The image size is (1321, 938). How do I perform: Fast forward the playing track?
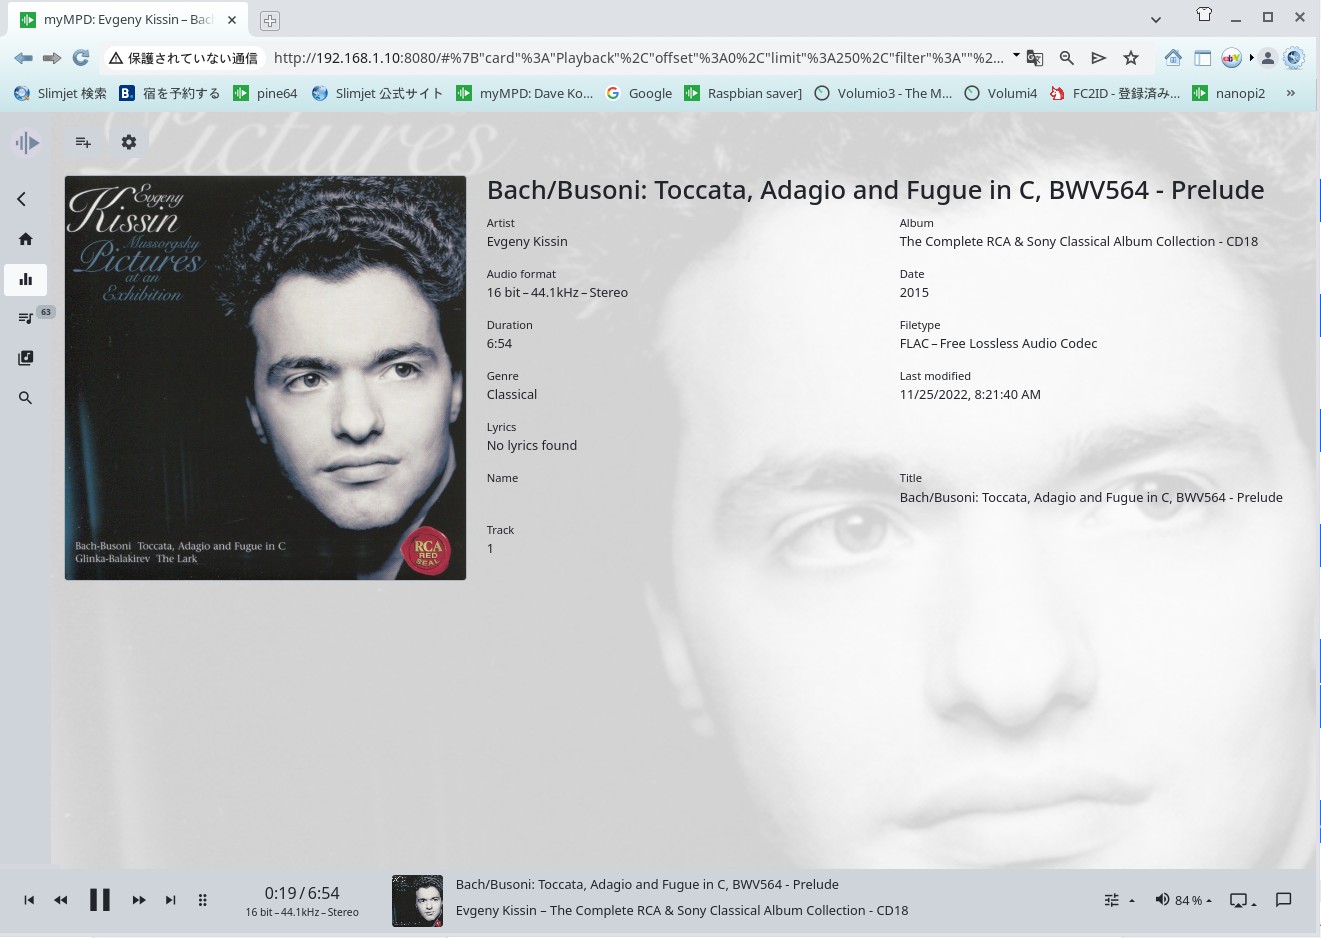point(139,900)
